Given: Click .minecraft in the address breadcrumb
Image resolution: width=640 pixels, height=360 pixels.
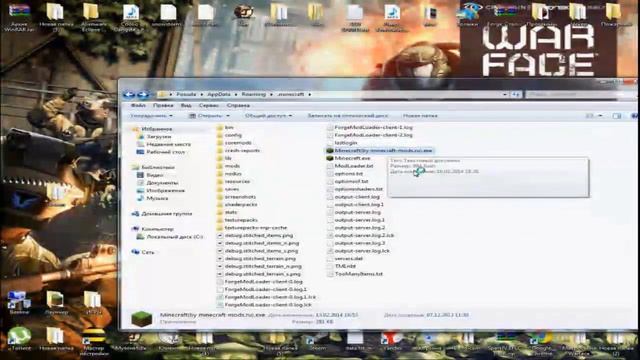Looking at the screenshot, I should [x=291, y=94].
